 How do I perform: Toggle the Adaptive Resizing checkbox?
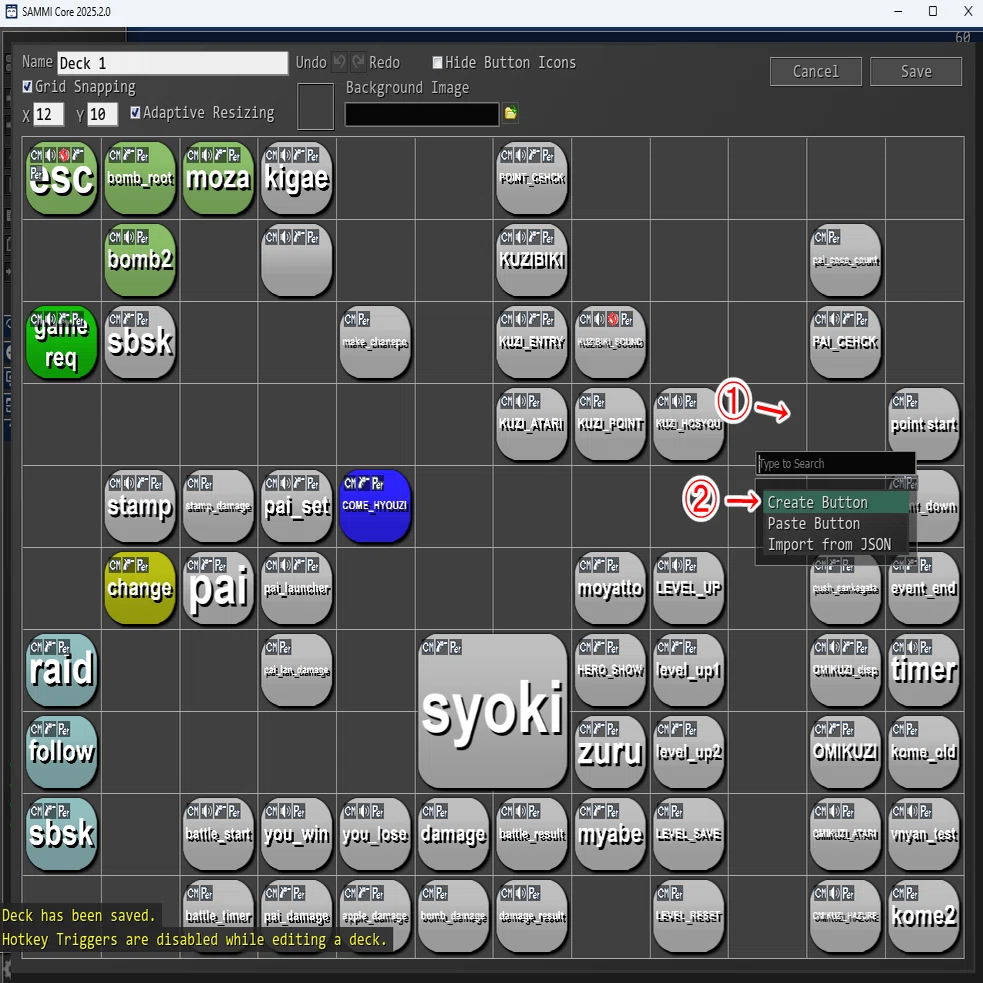(135, 113)
